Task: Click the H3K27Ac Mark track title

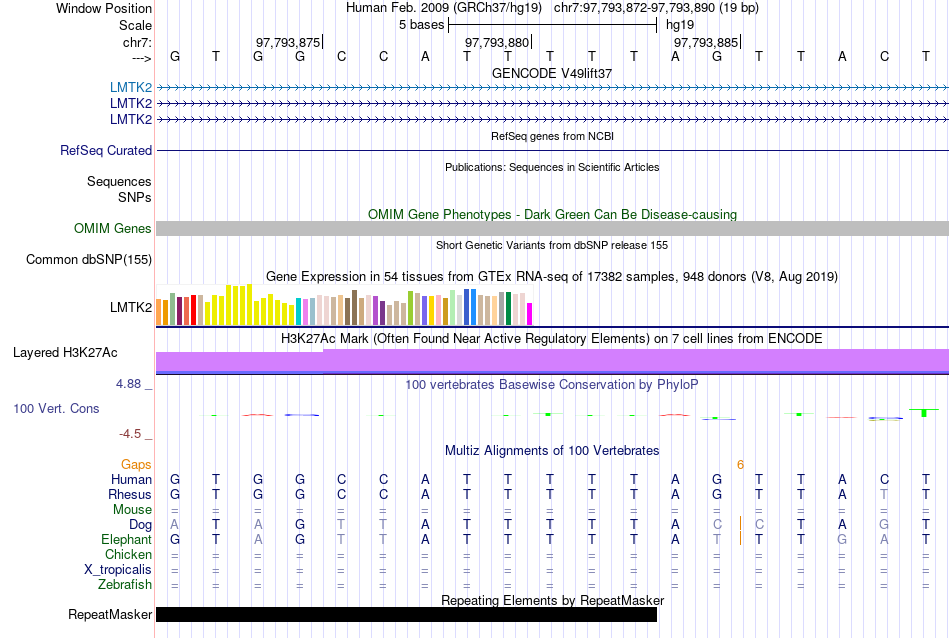Action: click(x=552, y=339)
